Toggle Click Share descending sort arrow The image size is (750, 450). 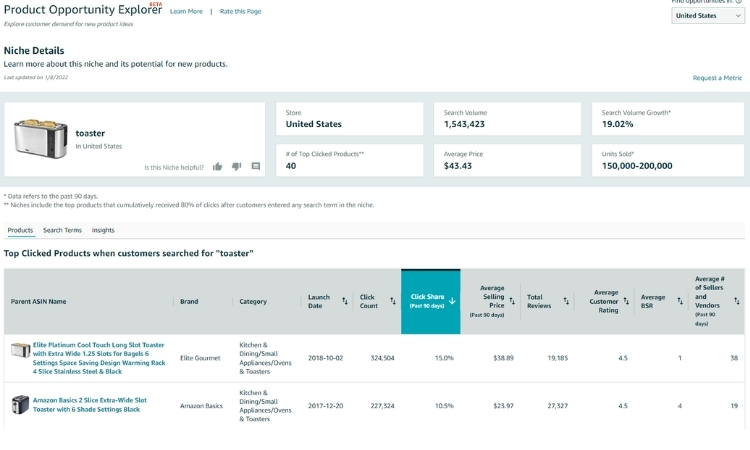pyautogui.click(x=452, y=301)
